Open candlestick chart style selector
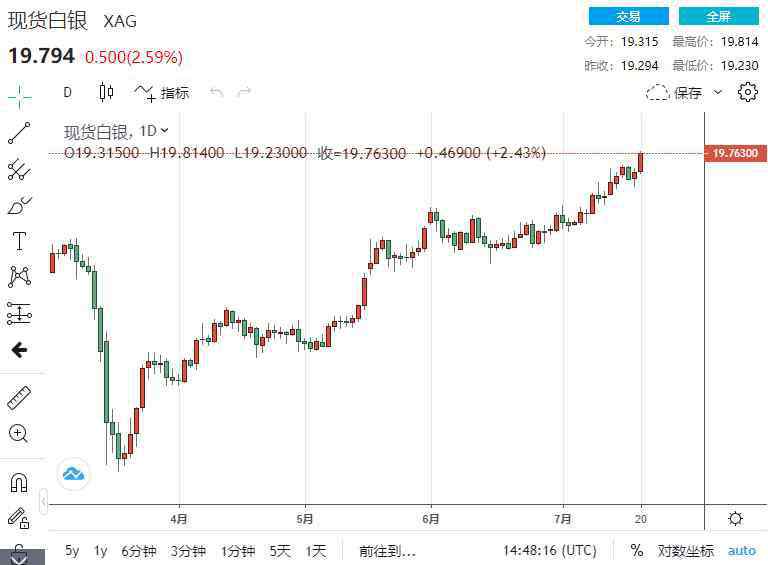This screenshot has width=768, height=565. coord(106,92)
